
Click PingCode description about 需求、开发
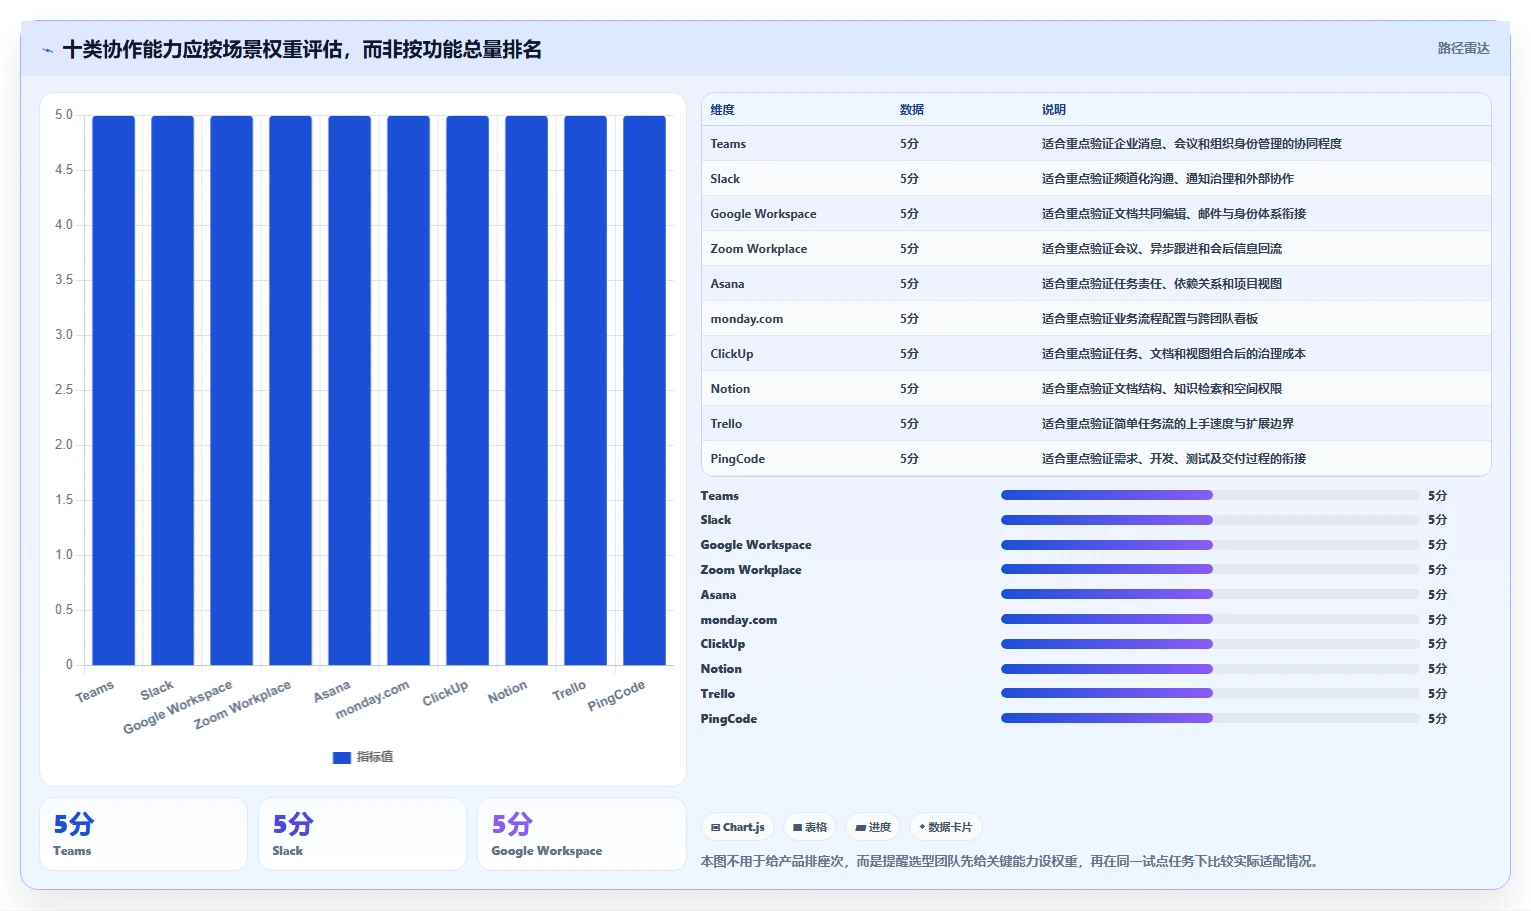(x=1173, y=459)
